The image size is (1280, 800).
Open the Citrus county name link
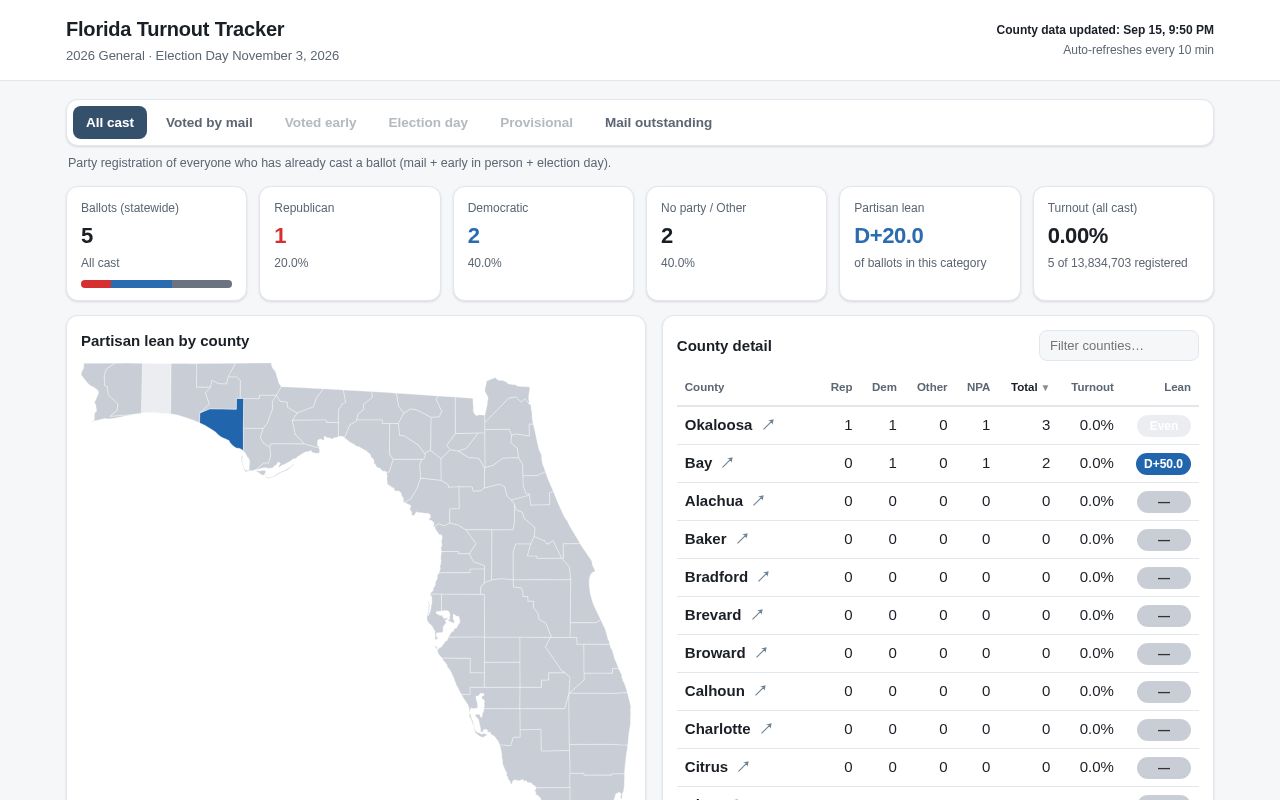point(706,767)
